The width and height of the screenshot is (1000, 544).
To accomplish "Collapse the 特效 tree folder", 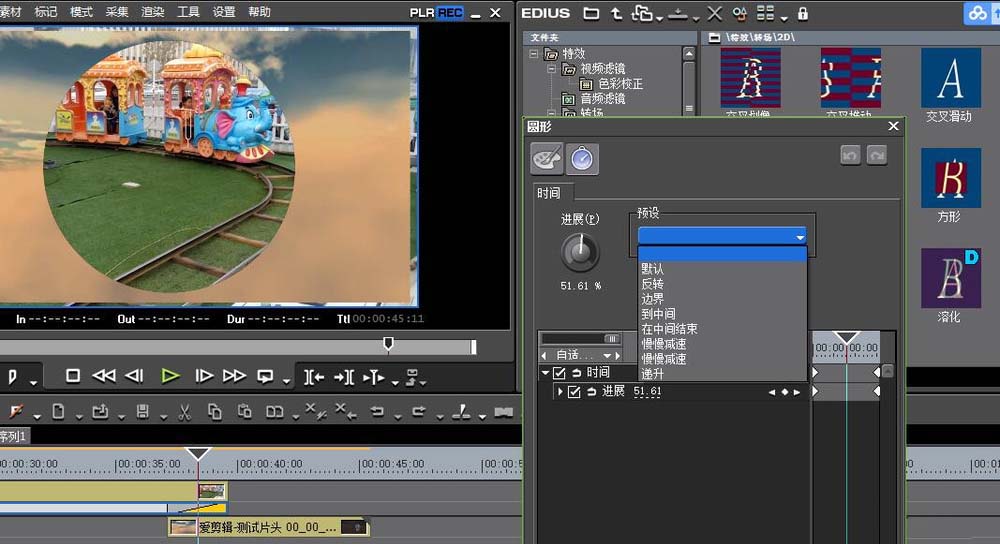I will [534, 54].
